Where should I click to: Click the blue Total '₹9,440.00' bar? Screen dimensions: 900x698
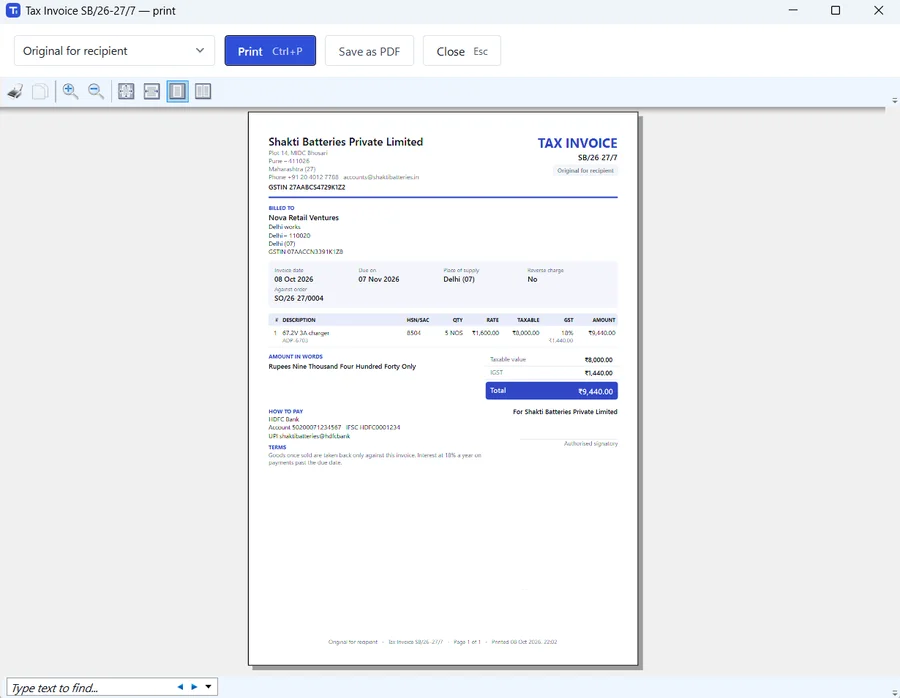[x=552, y=391]
